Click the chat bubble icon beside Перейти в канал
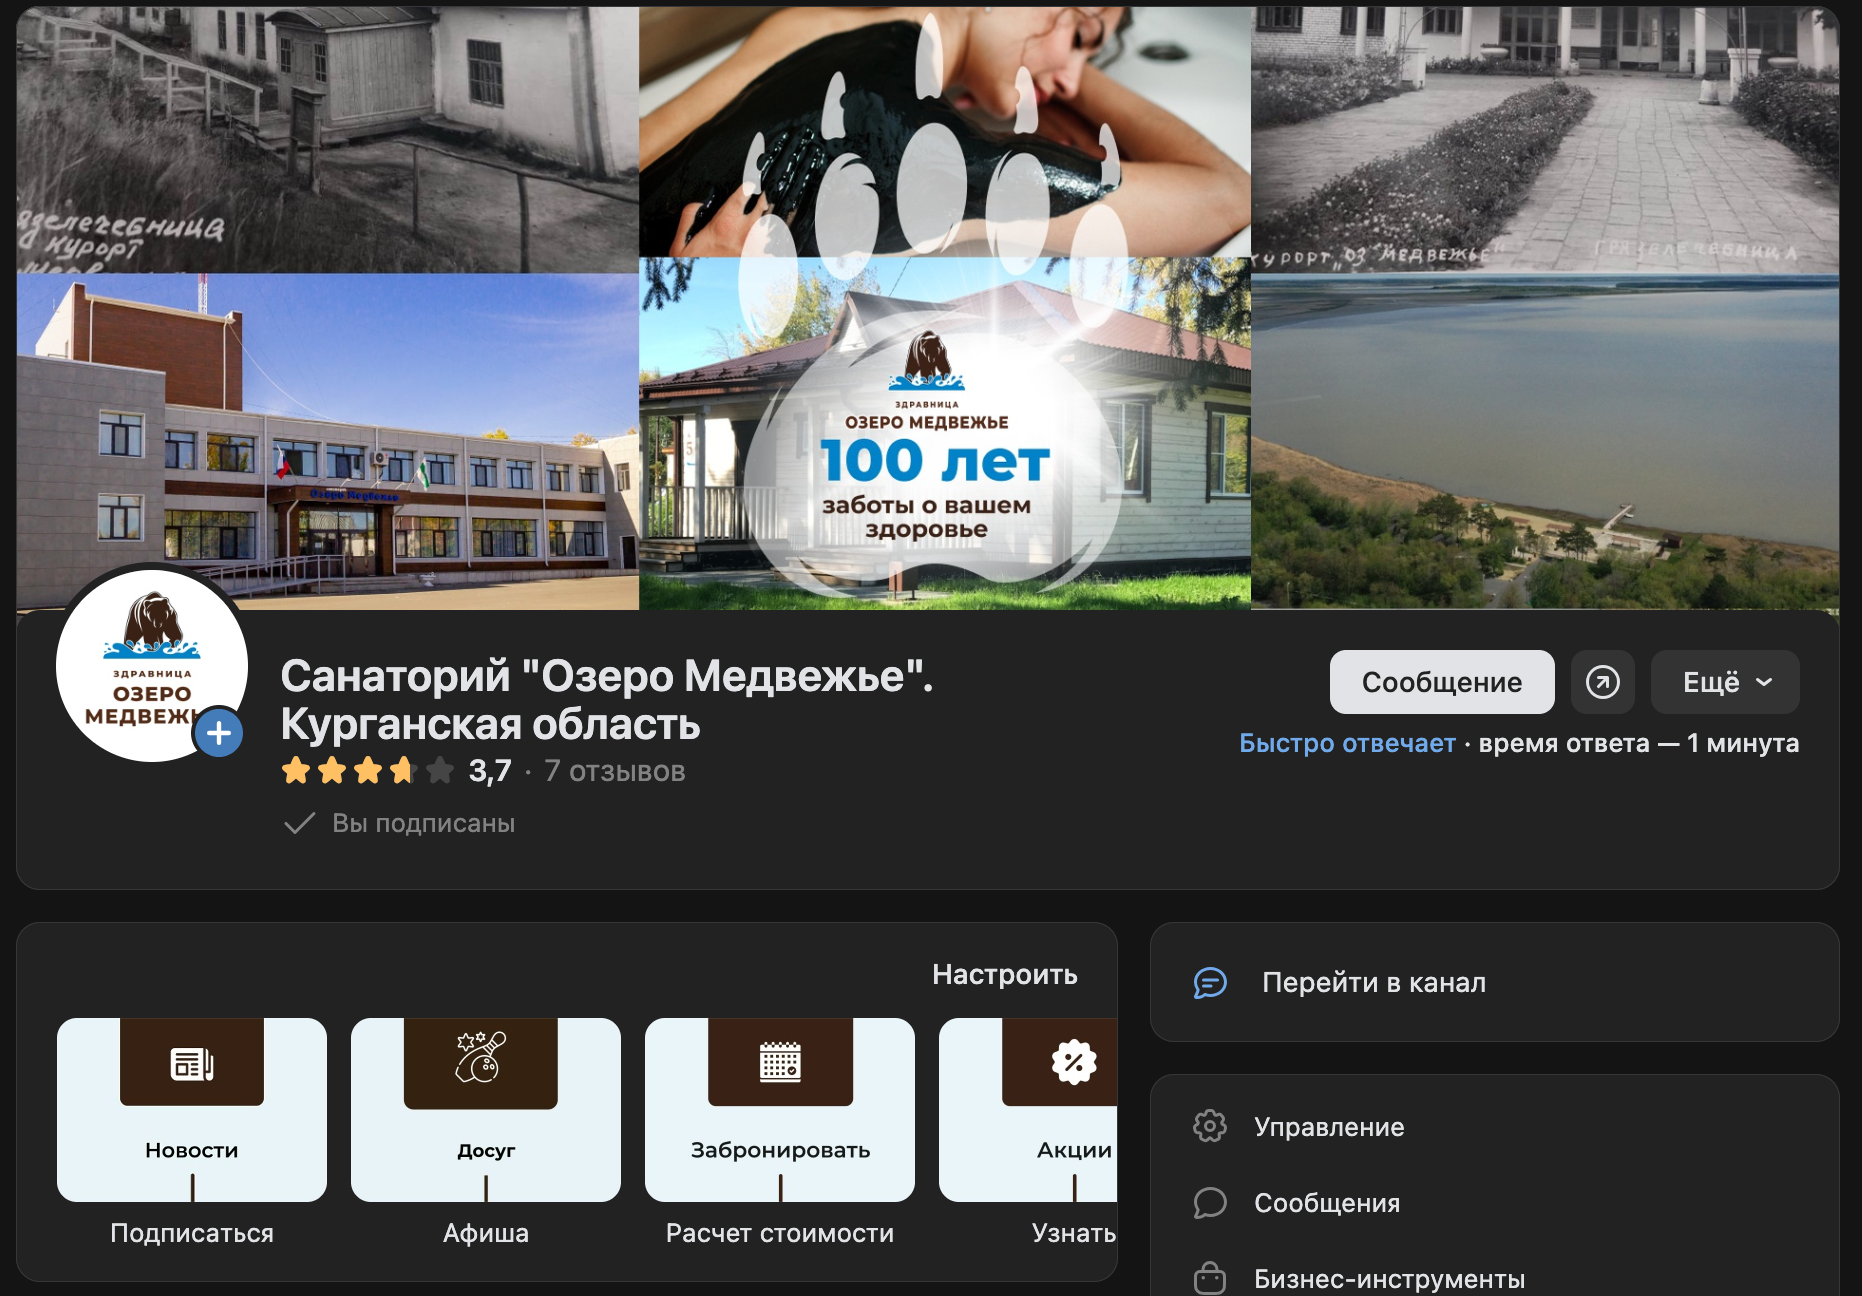Image resolution: width=1862 pixels, height=1296 pixels. tap(1210, 983)
